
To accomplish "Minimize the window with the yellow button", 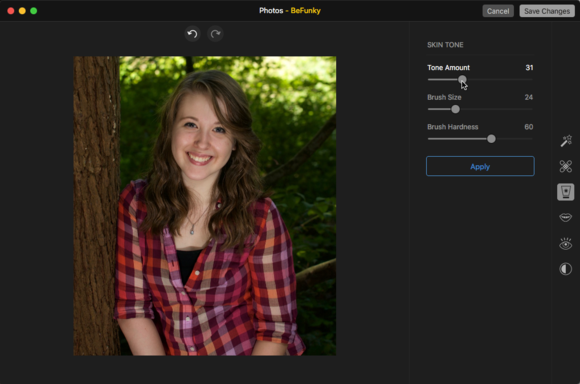I will pyautogui.click(x=22, y=11).
